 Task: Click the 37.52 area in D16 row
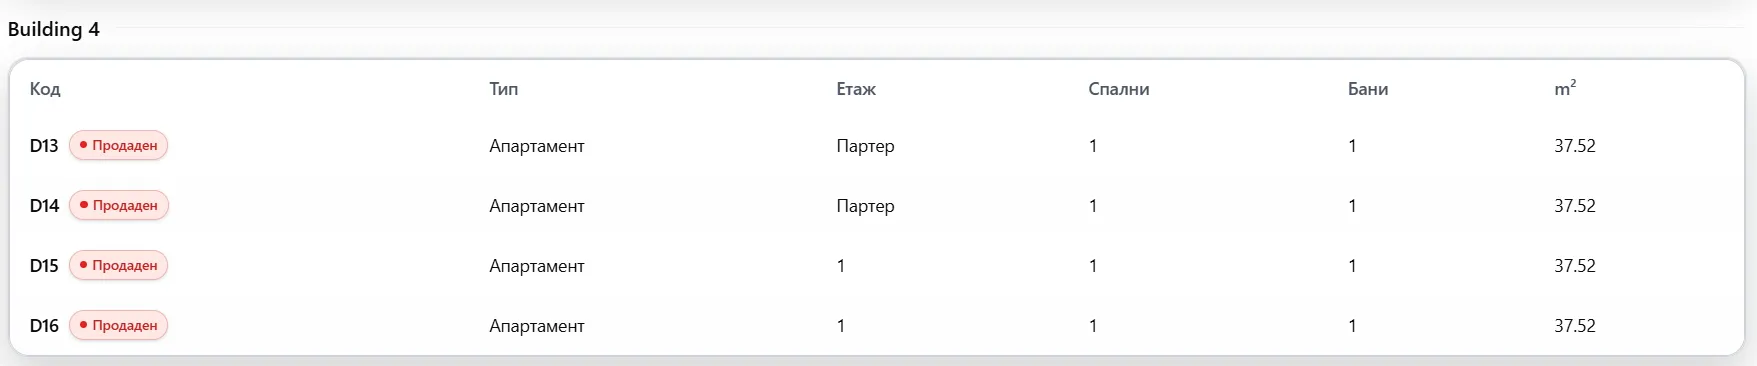click(1574, 326)
